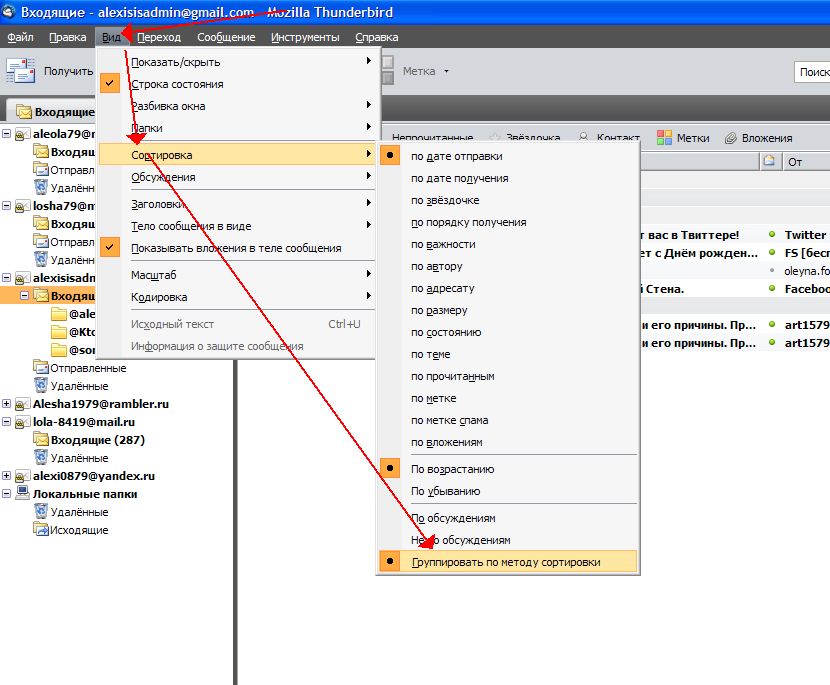The image size is (830, 685).
Task: Click the read-status column header icon
Action: click(769, 160)
